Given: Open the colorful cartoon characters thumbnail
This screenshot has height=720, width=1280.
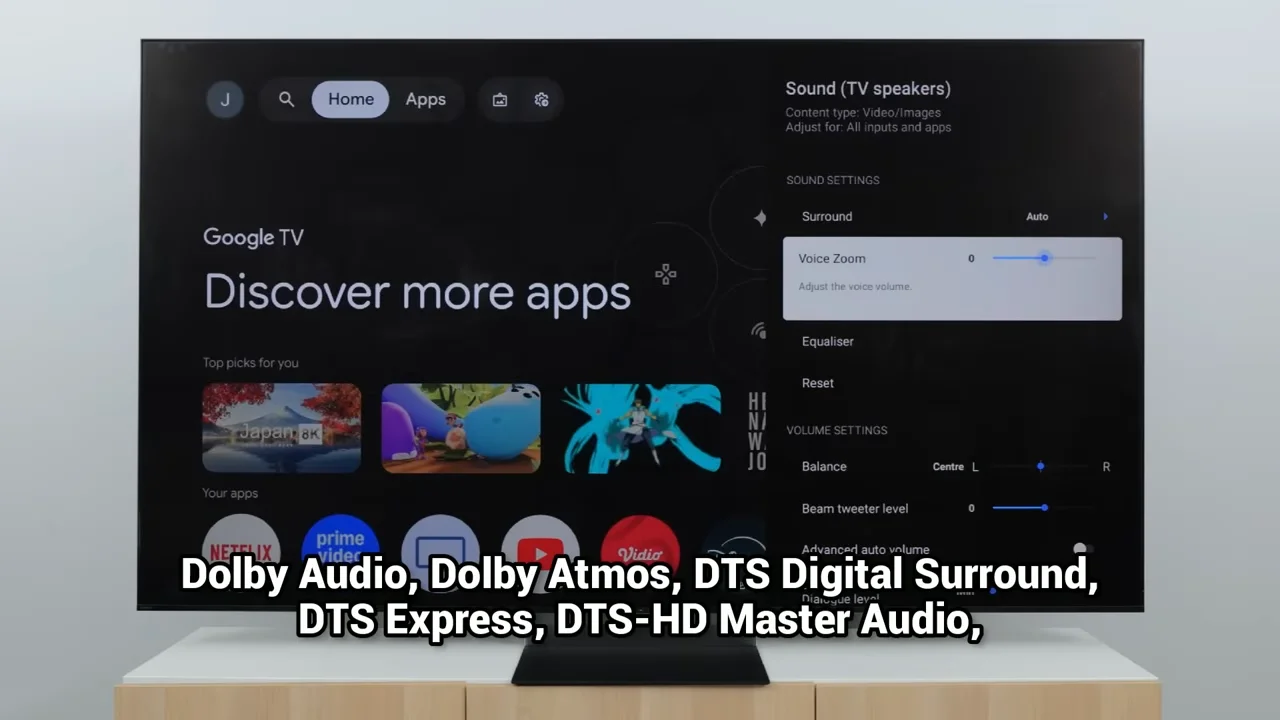Looking at the screenshot, I should point(461,428).
